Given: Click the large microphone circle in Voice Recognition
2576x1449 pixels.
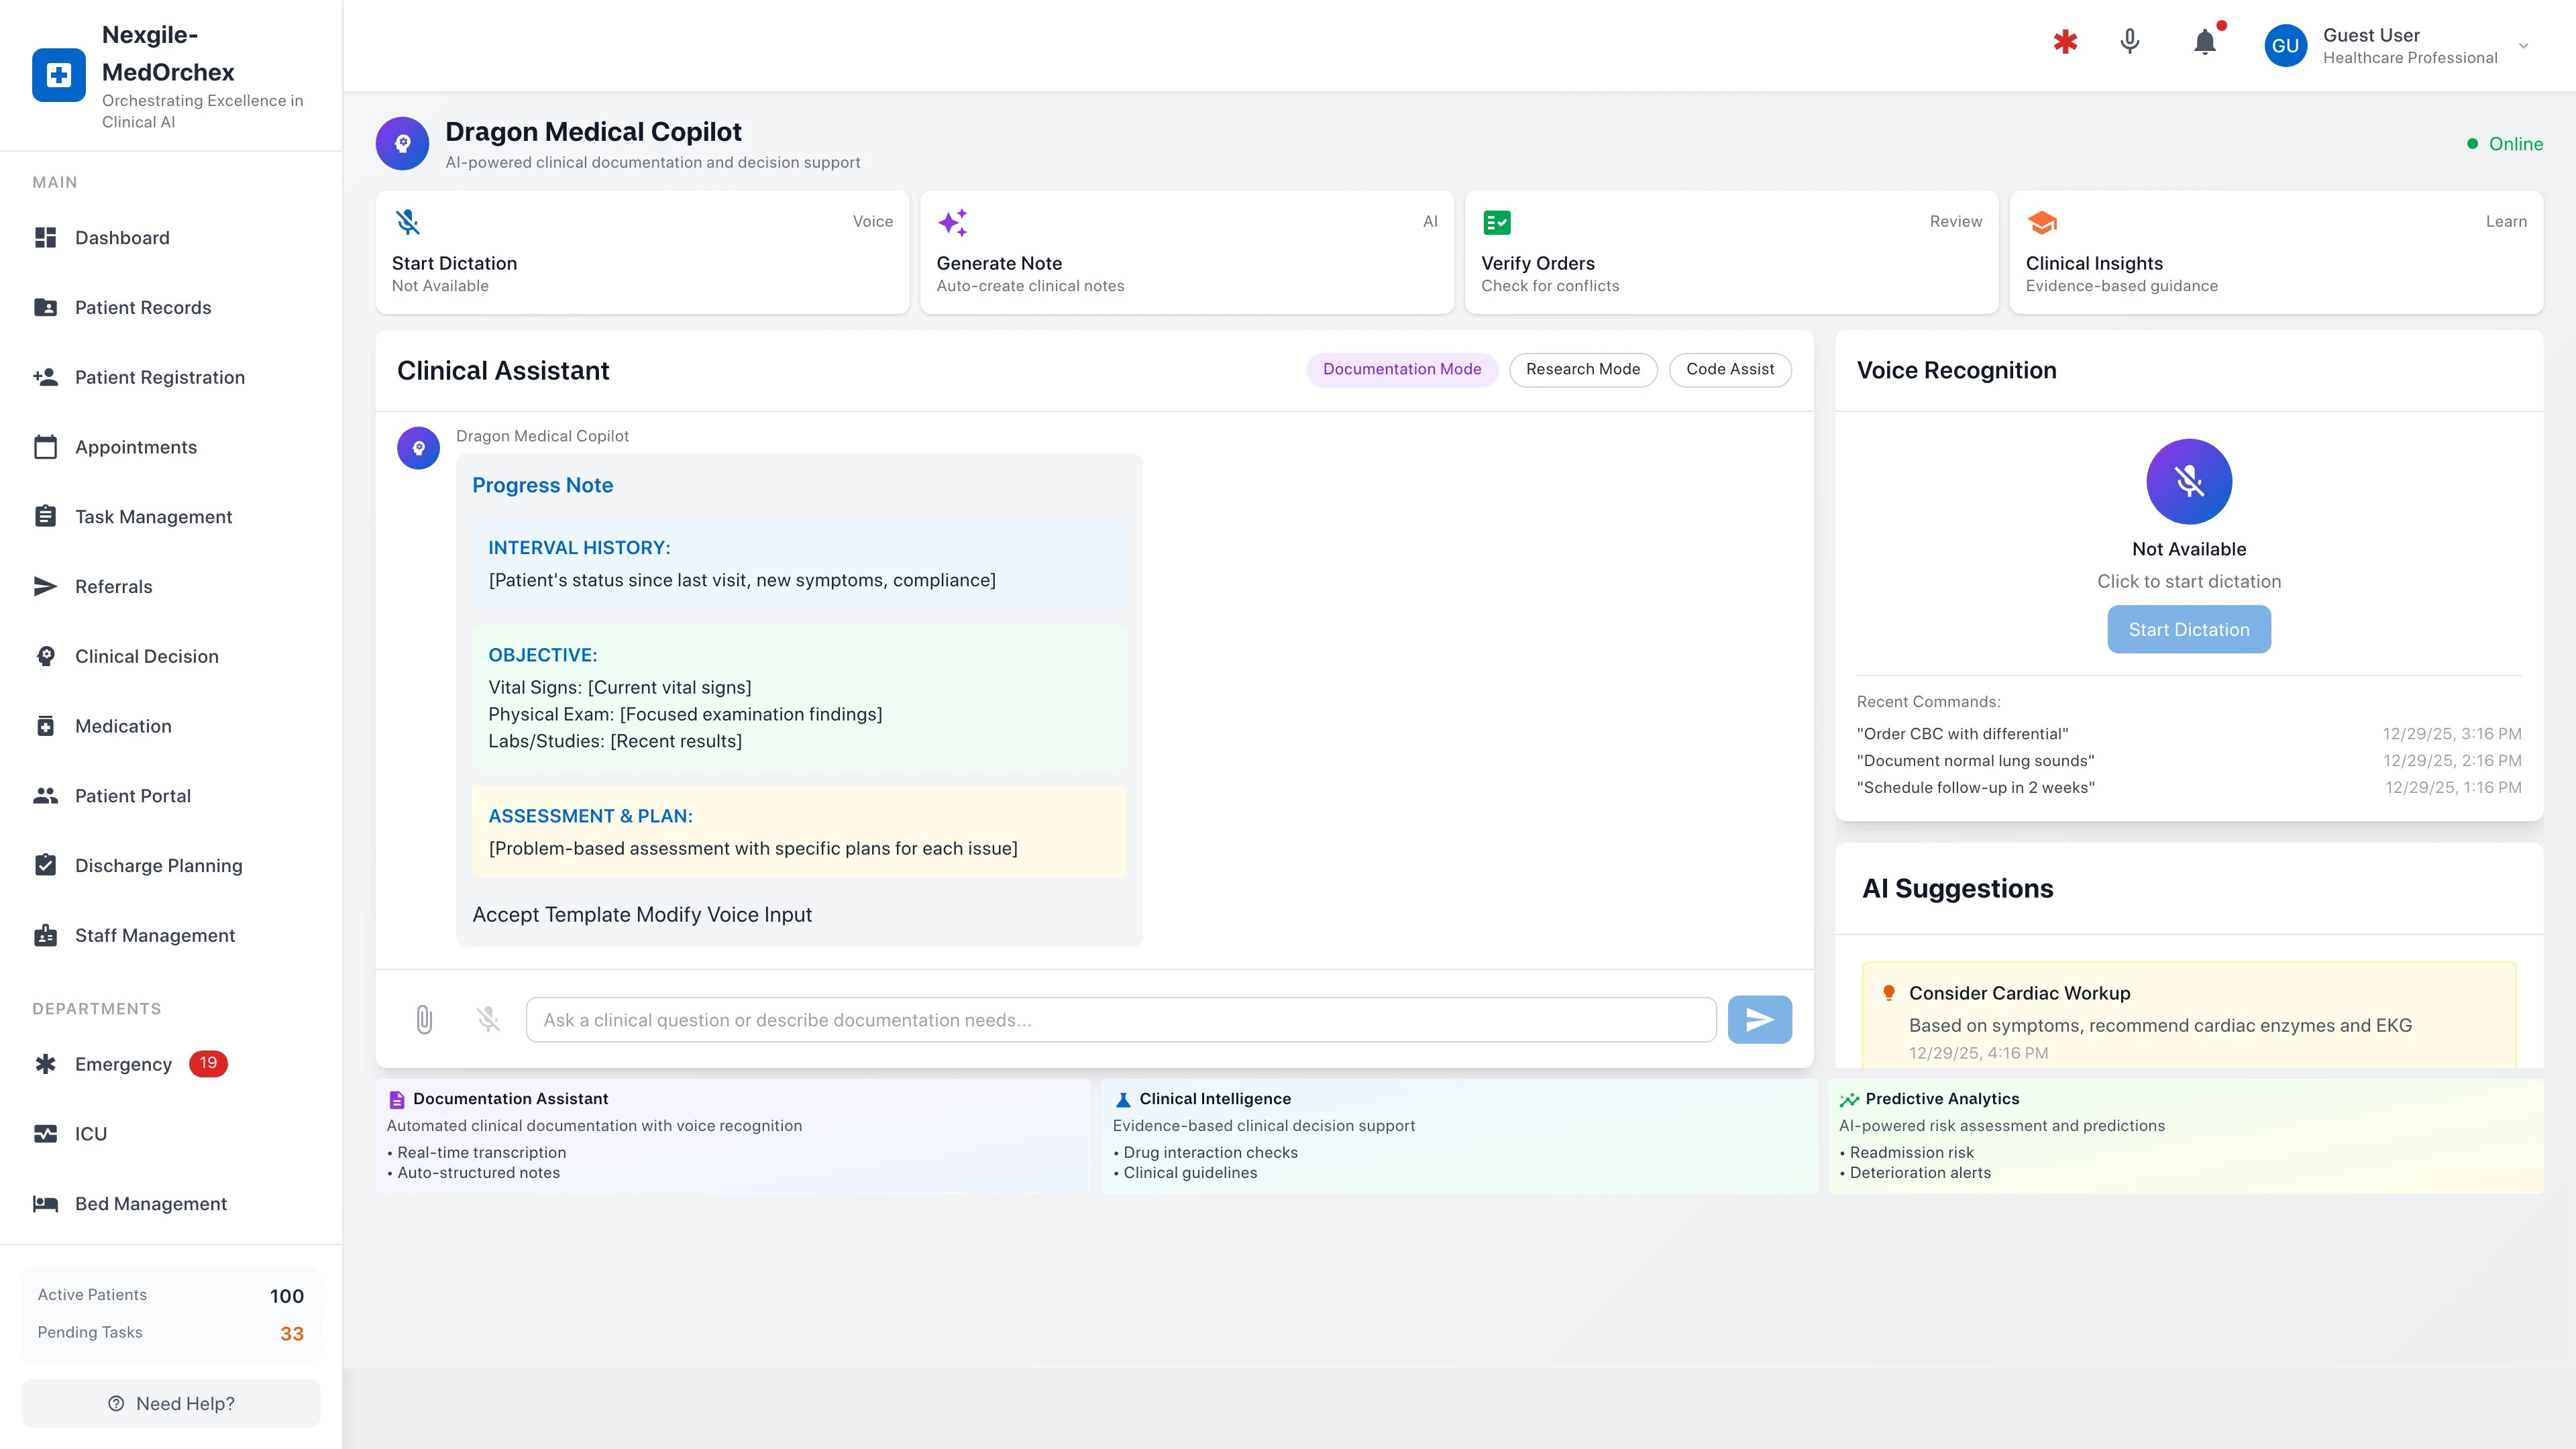Looking at the screenshot, I should pos(2189,481).
